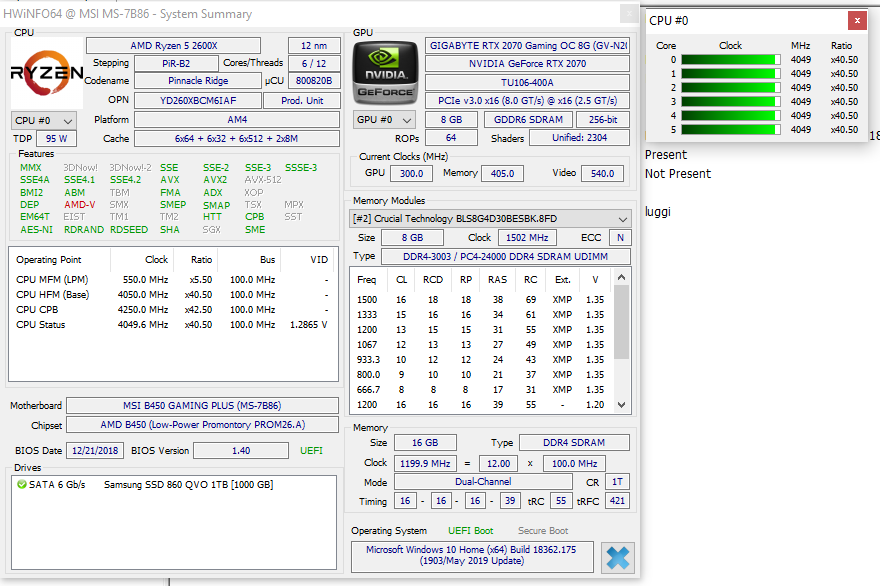This screenshot has width=880, height=586.
Task: Click the PiR-B2 stepping field
Action: (x=176, y=63)
